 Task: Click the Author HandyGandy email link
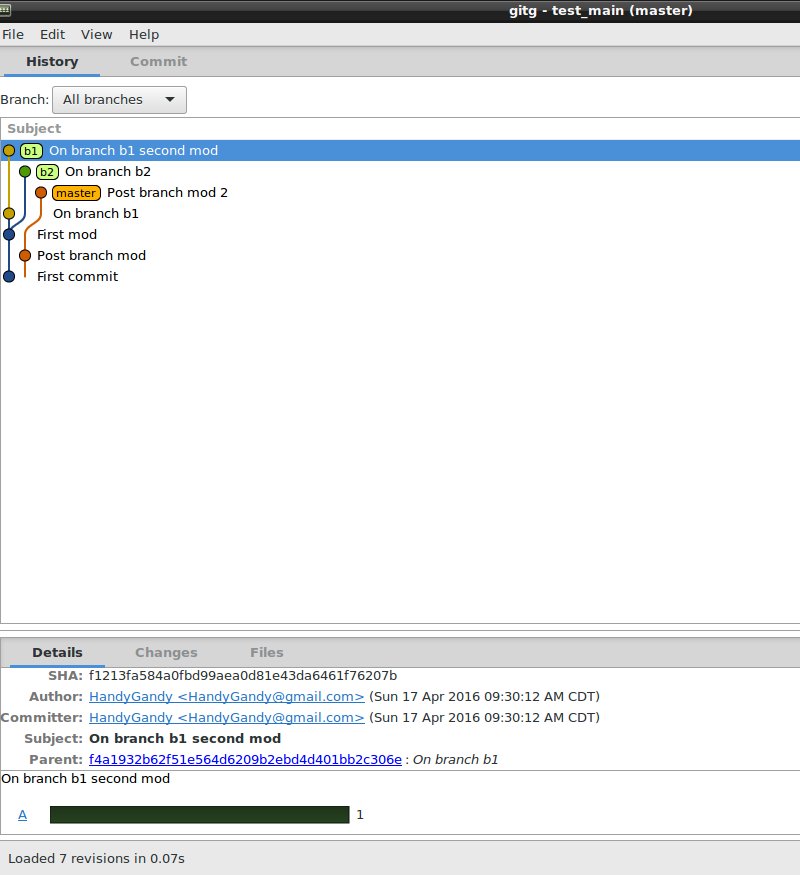226,697
